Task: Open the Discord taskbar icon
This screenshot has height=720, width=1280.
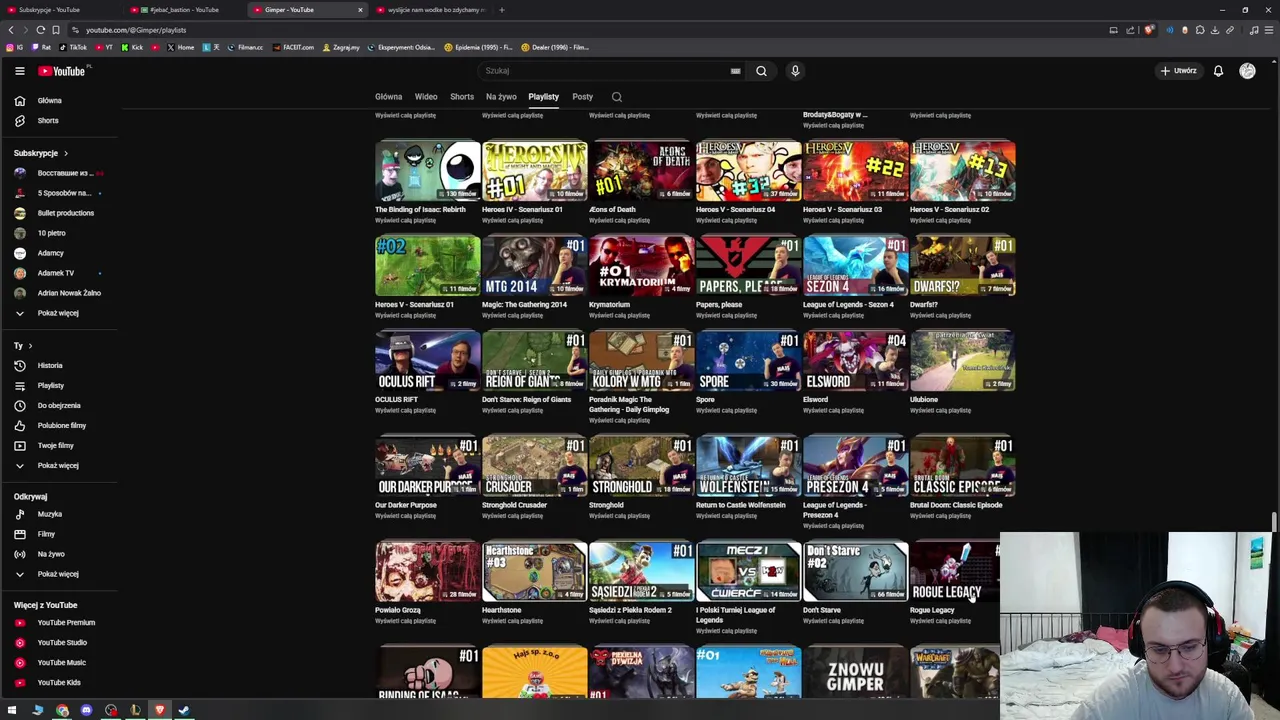Action: pos(86,710)
